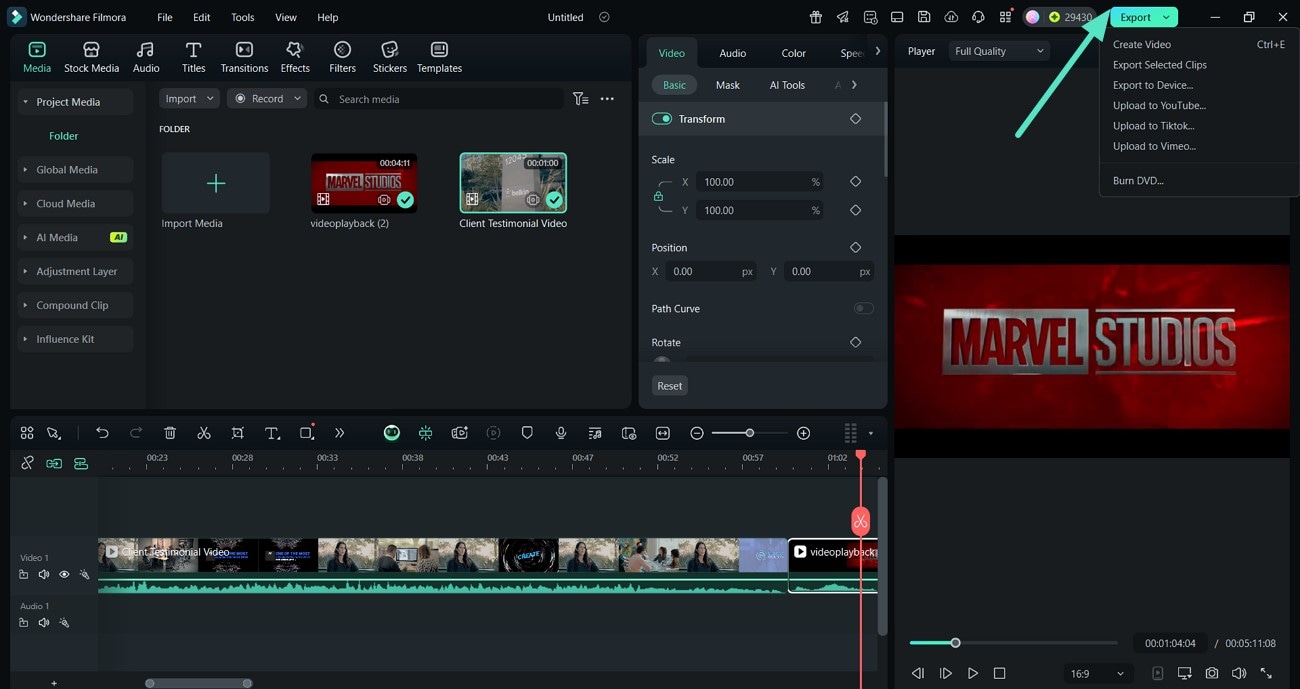
Task: Click the undo arrow in timeline toolbar
Action: 102,433
